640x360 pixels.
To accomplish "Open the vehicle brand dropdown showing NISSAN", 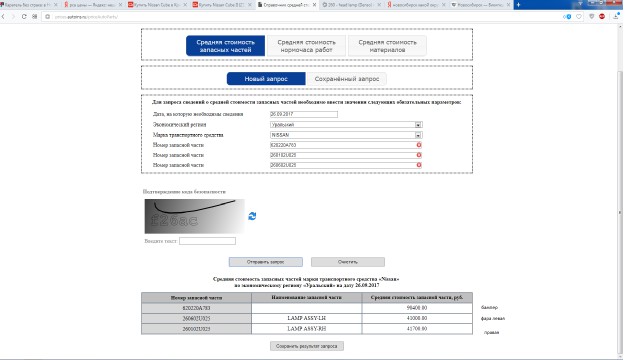I will pos(346,135).
